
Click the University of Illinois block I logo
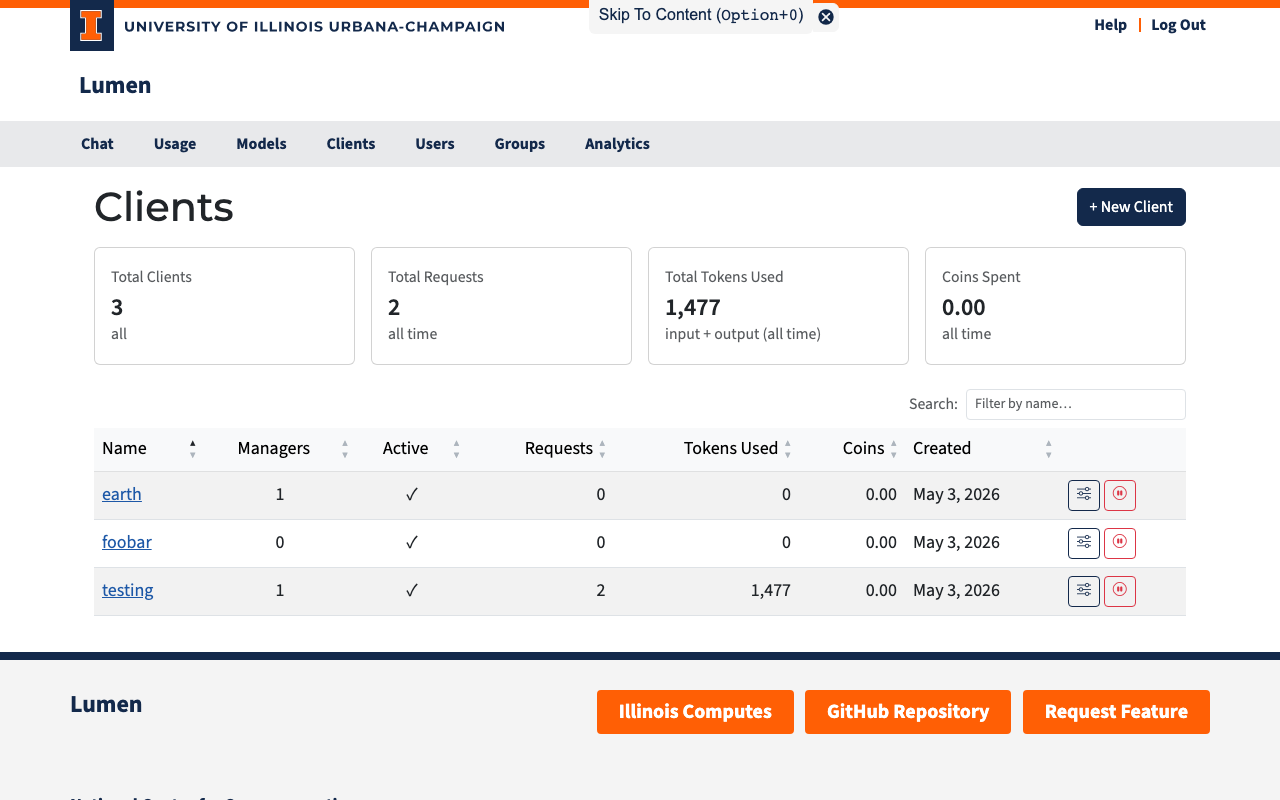tap(92, 26)
